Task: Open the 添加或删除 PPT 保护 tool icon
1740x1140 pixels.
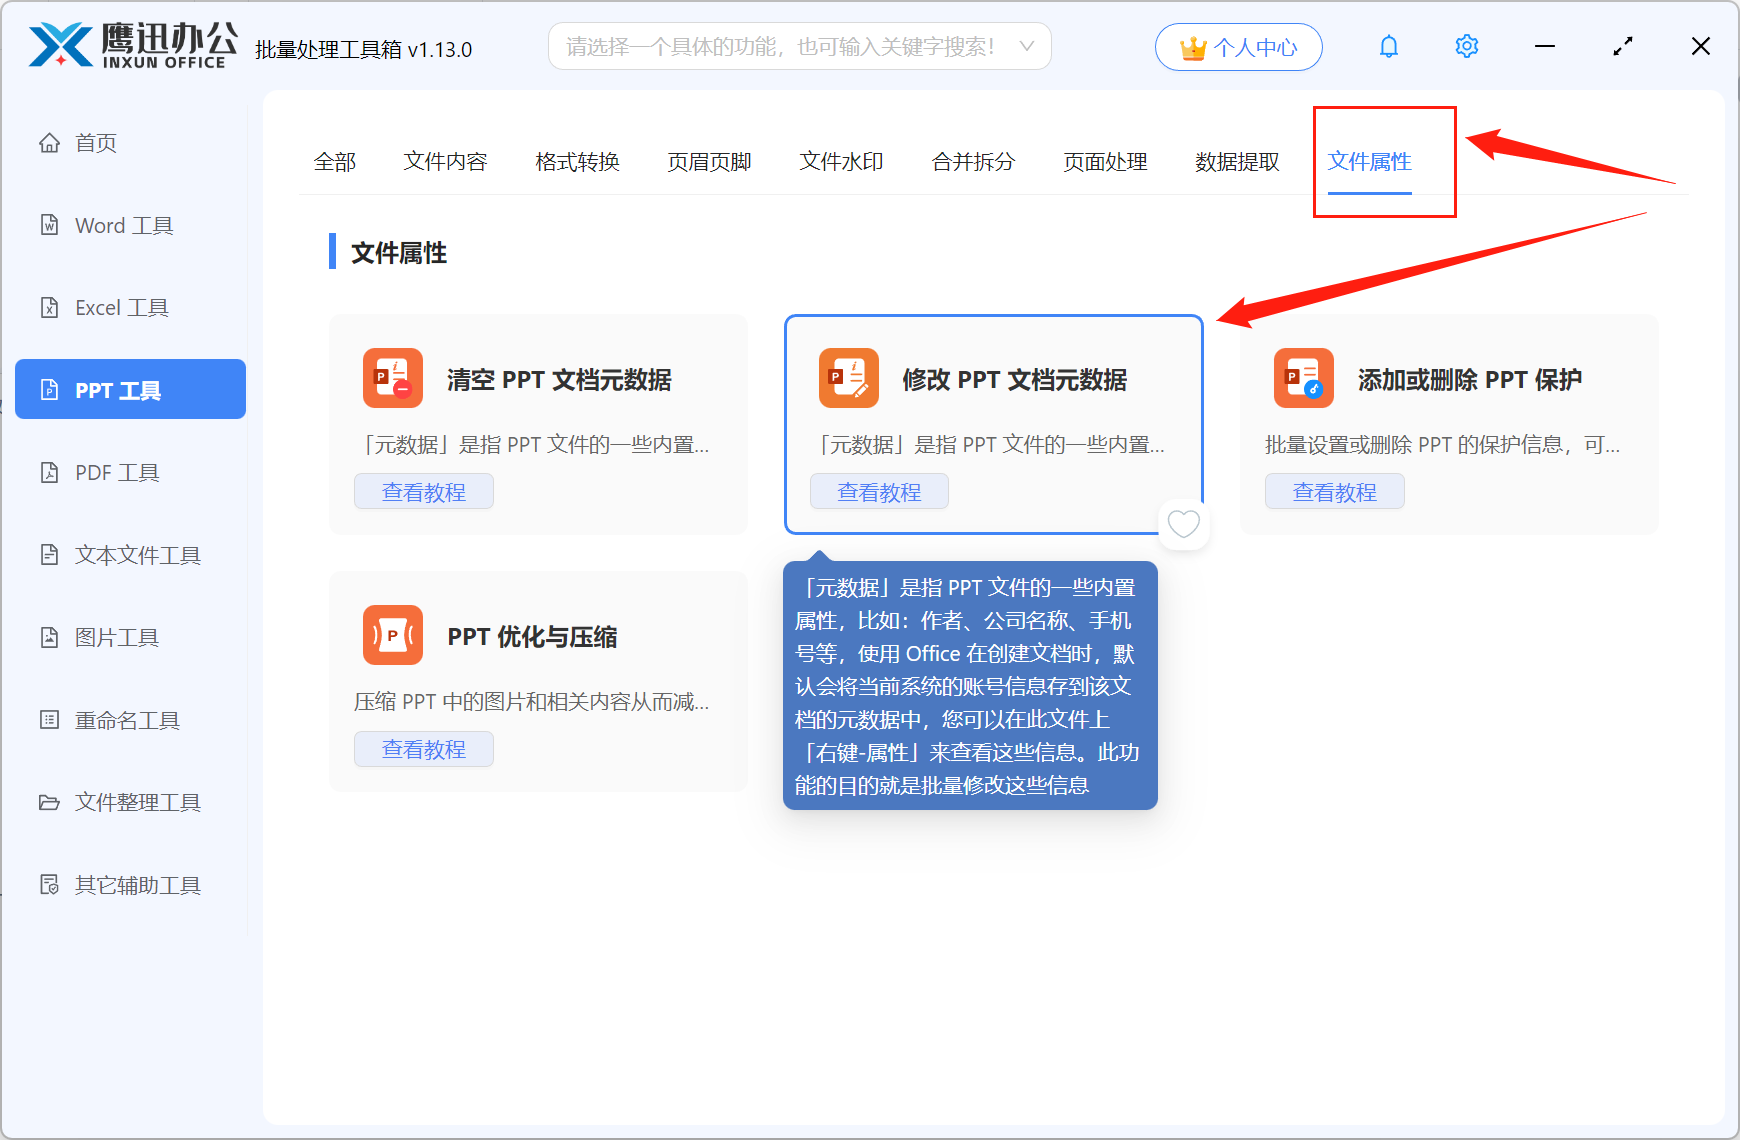Action: tap(1303, 378)
